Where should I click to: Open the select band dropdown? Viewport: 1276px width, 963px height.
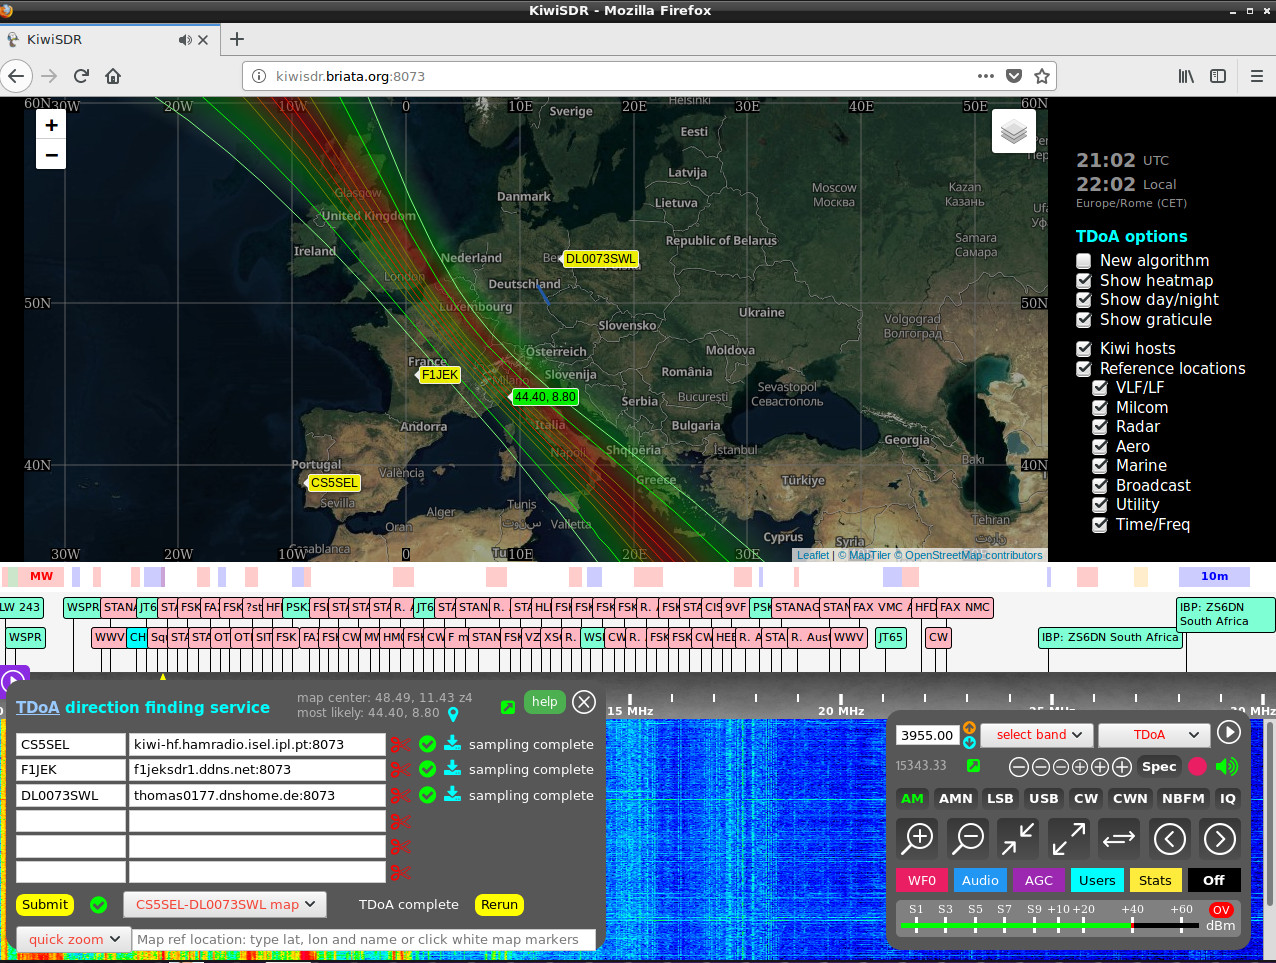(x=1038, y=735)
